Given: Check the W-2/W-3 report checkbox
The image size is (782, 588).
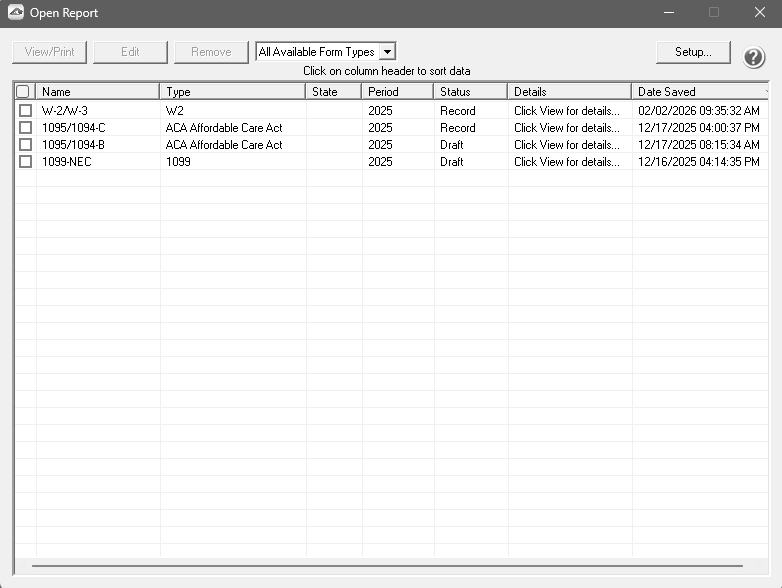Looking at the screenshot, I should (x=25, y=111).
